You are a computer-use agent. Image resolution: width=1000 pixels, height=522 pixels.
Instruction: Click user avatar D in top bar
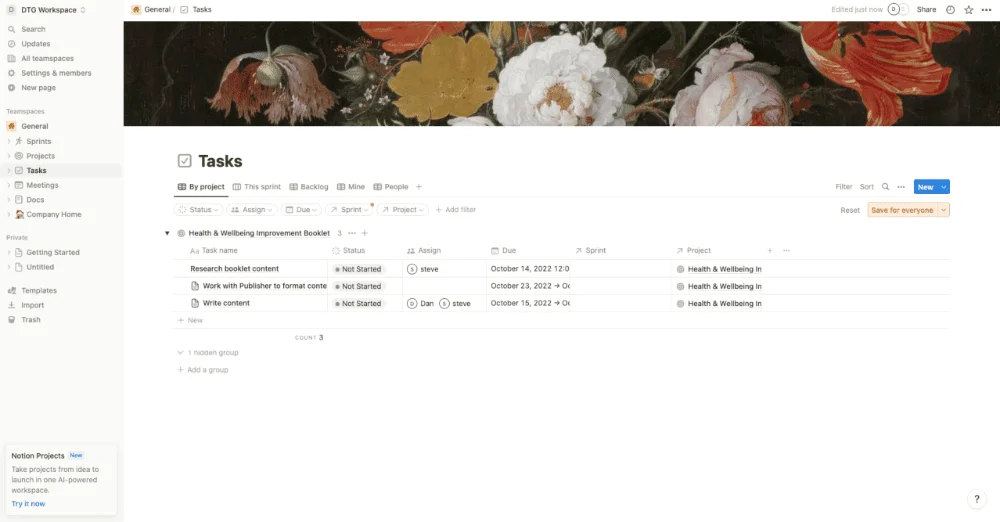point(893,10)
